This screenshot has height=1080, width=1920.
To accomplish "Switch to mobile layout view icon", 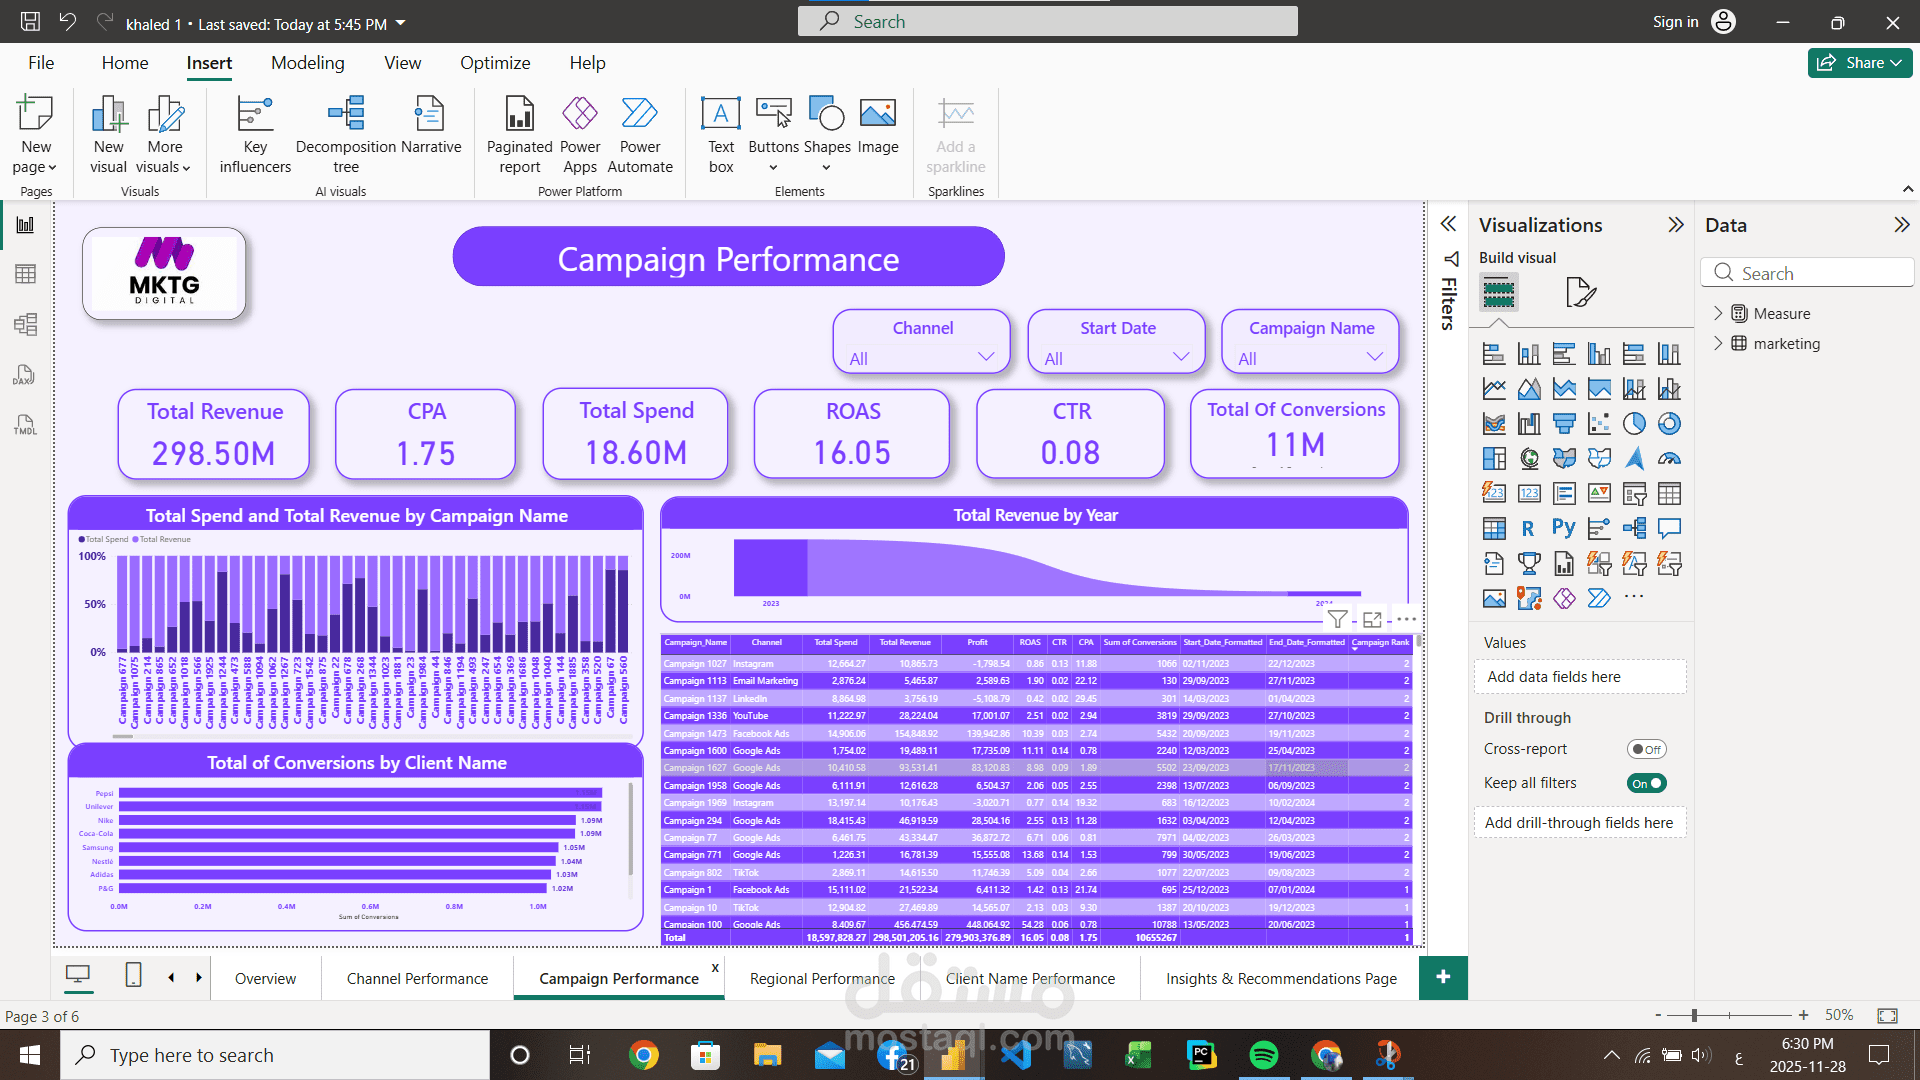I will coord(133,976).
